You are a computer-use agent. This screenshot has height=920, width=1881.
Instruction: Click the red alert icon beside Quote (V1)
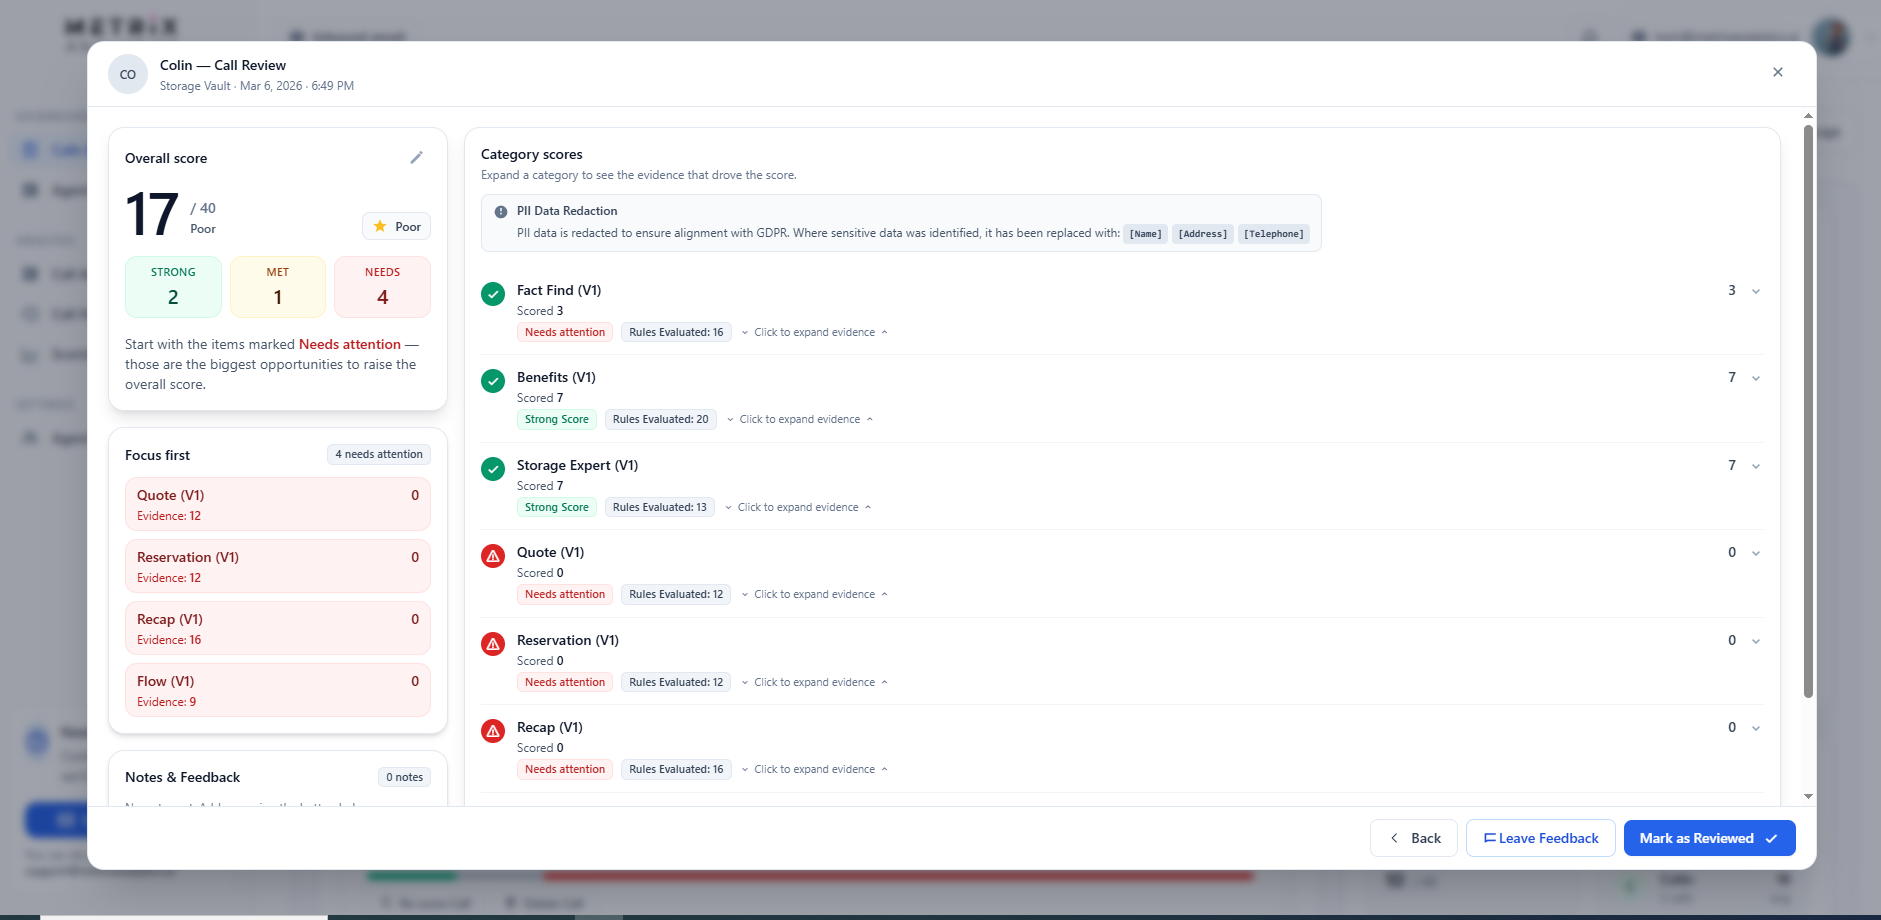click(x=492, y=557)
